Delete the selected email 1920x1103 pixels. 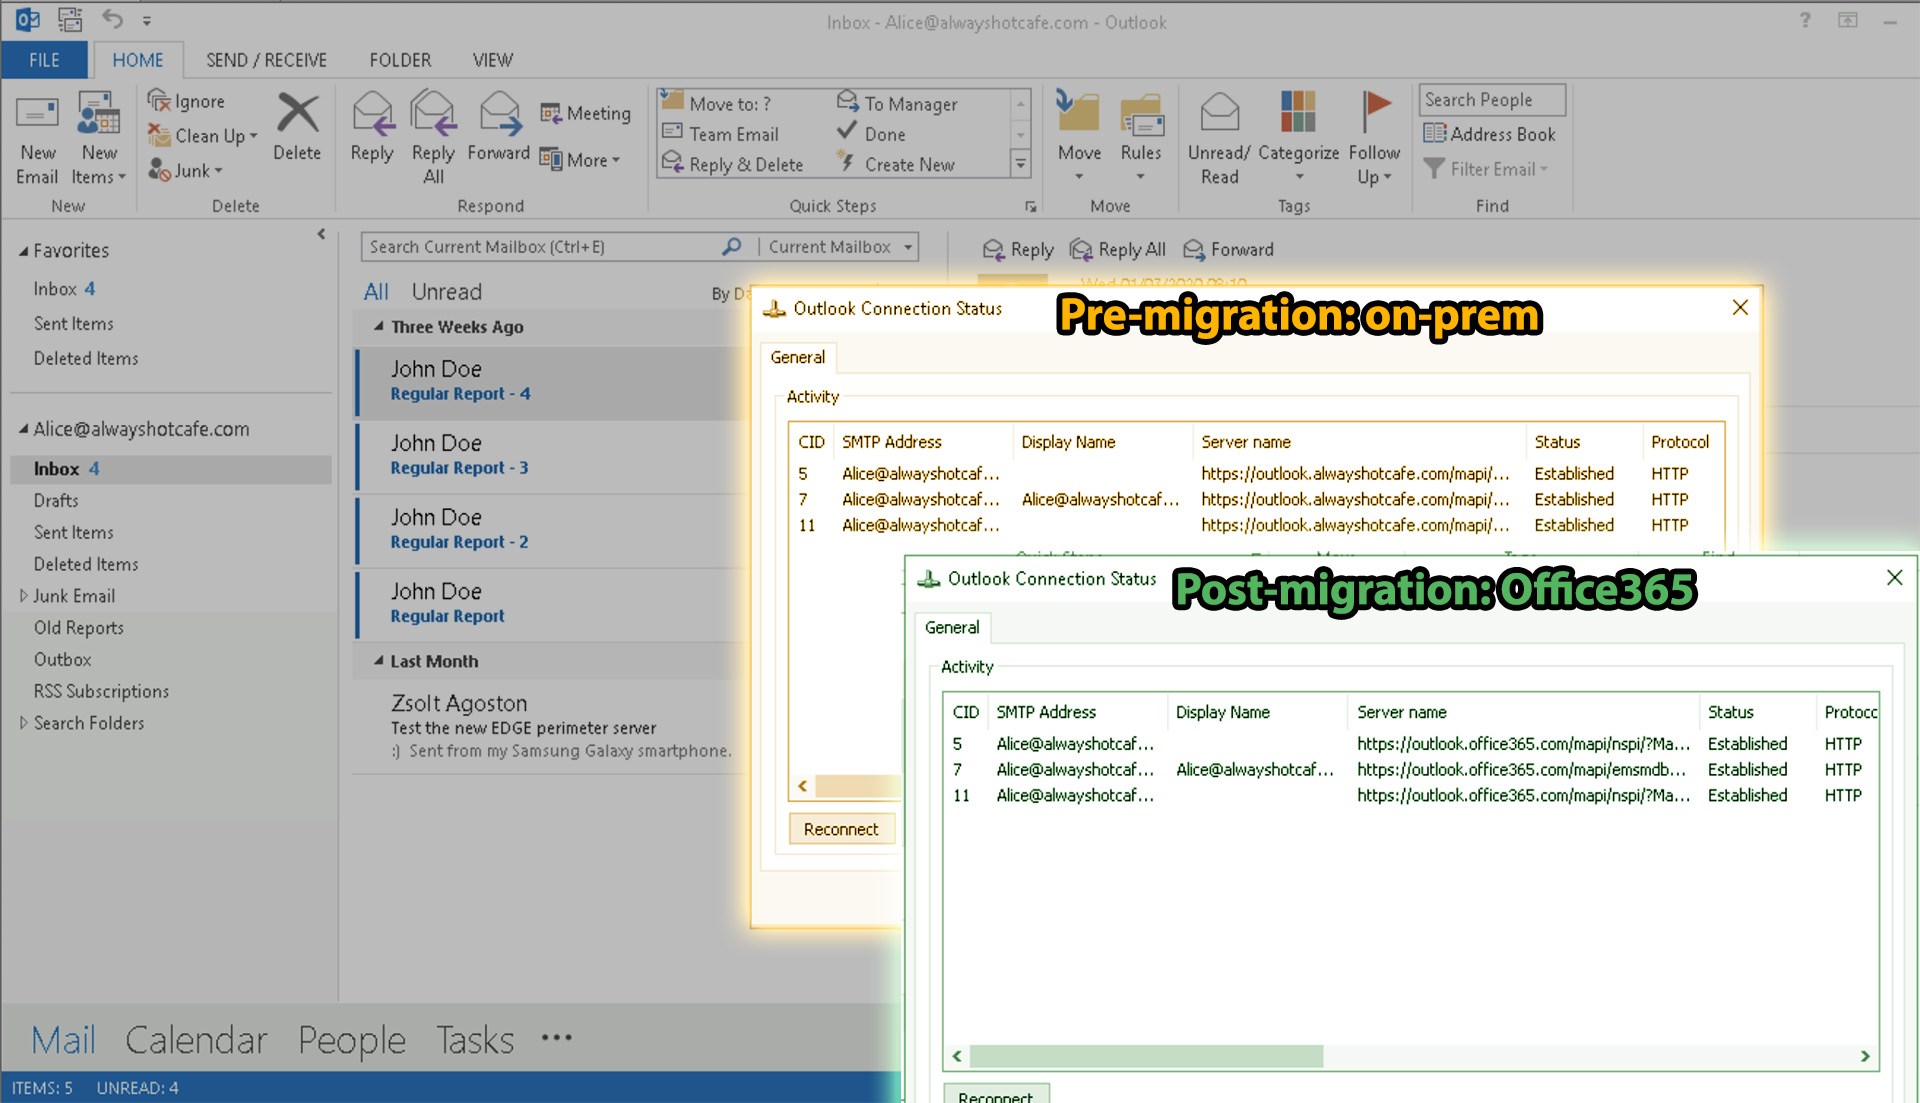pyautogui.click(x=297, y=130)
